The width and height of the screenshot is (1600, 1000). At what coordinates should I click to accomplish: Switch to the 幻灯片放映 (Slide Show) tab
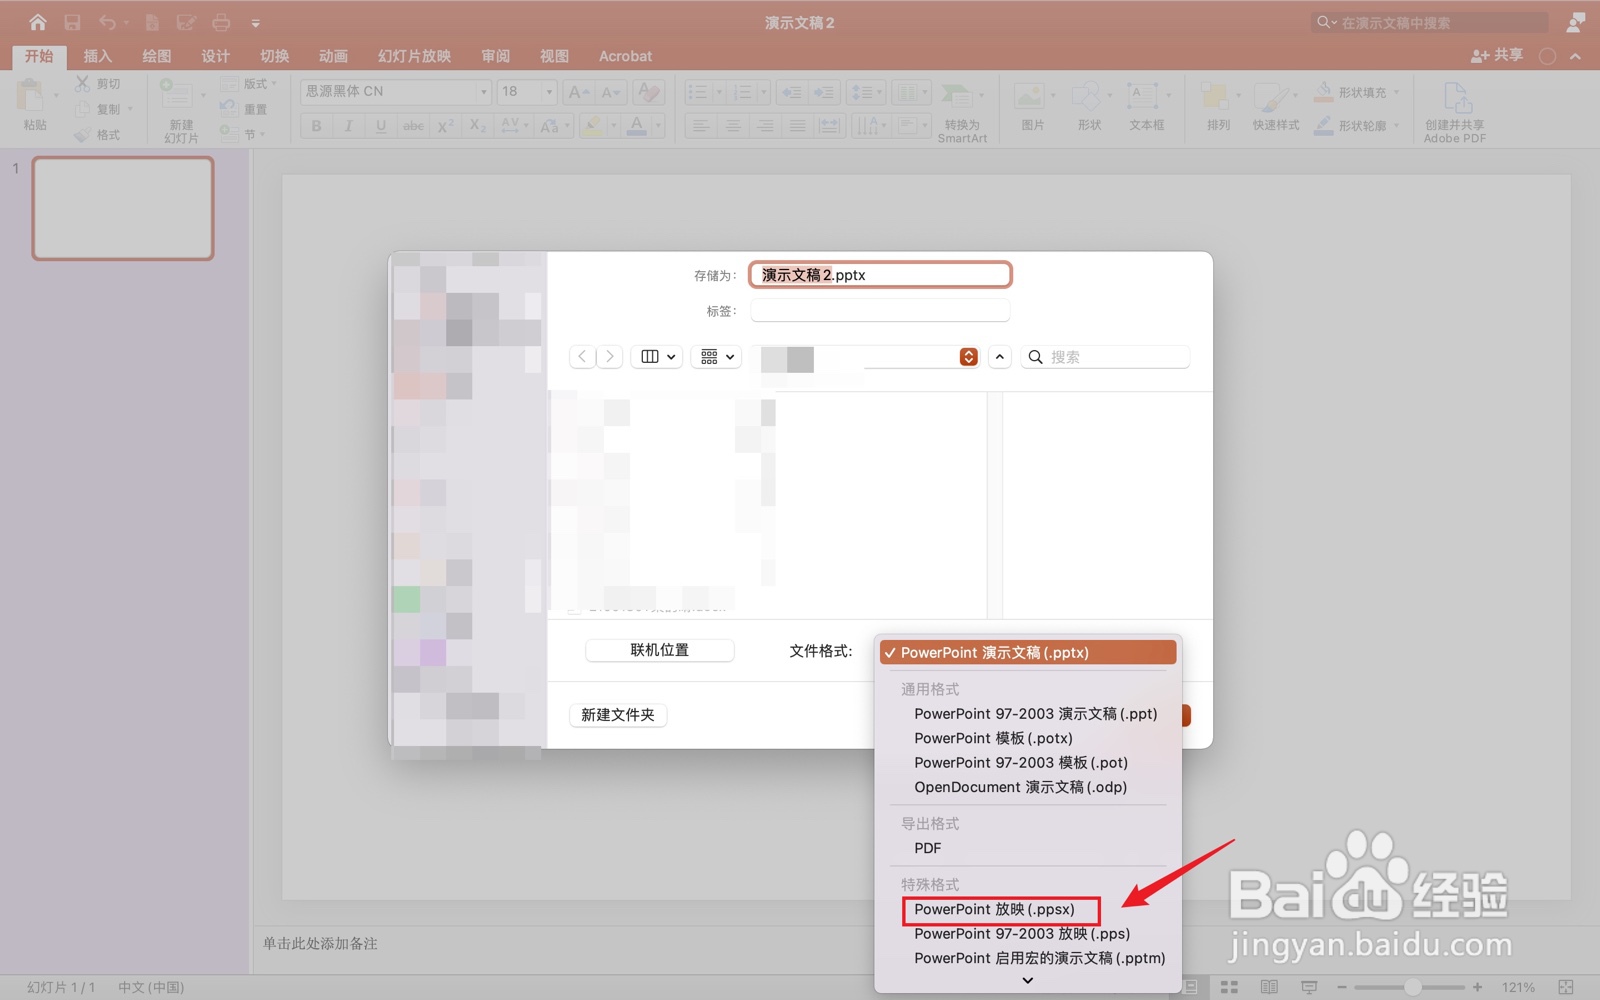pos(414,56)
